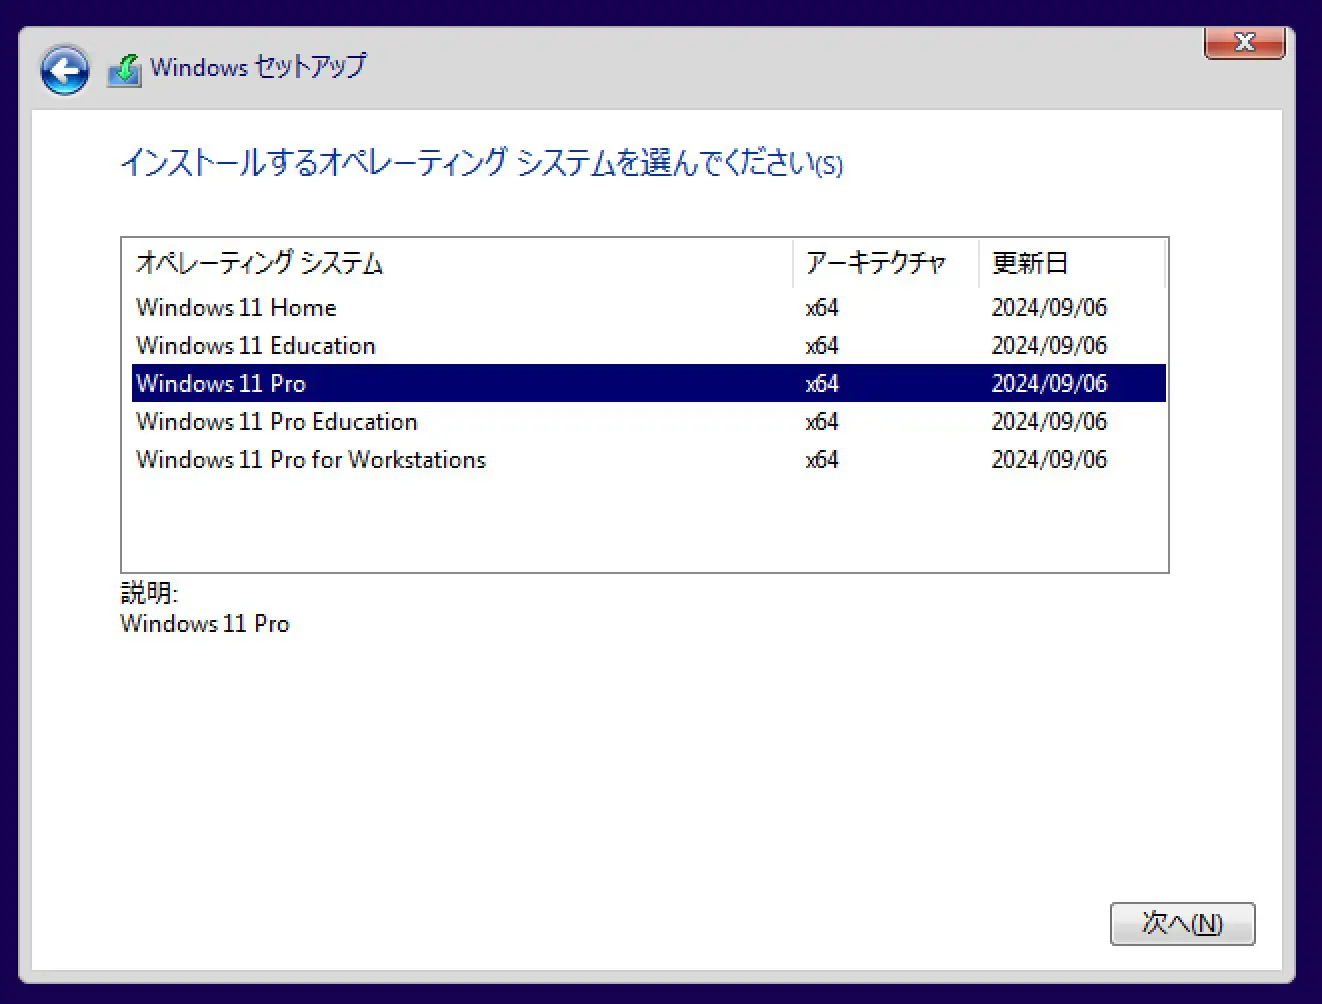
Task: Click the Windows セットアップ title text
Action: point(257,67)
